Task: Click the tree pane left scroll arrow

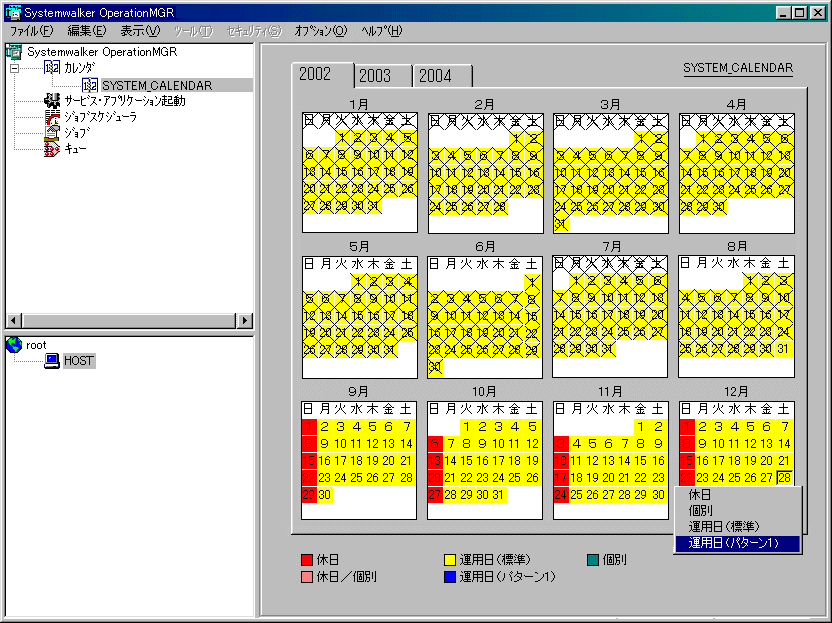Action: (14, 321)
